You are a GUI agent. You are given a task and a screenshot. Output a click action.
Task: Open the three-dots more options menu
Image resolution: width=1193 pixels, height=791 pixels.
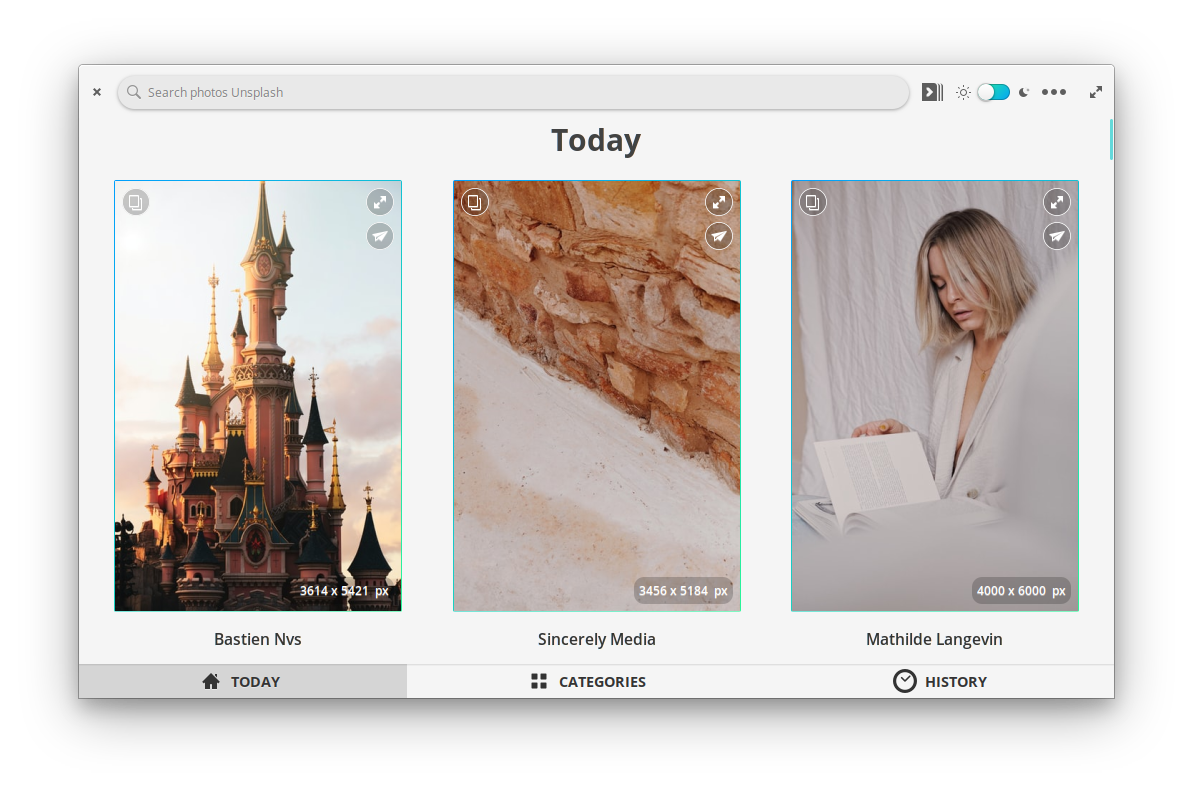tap(1054, 92)
